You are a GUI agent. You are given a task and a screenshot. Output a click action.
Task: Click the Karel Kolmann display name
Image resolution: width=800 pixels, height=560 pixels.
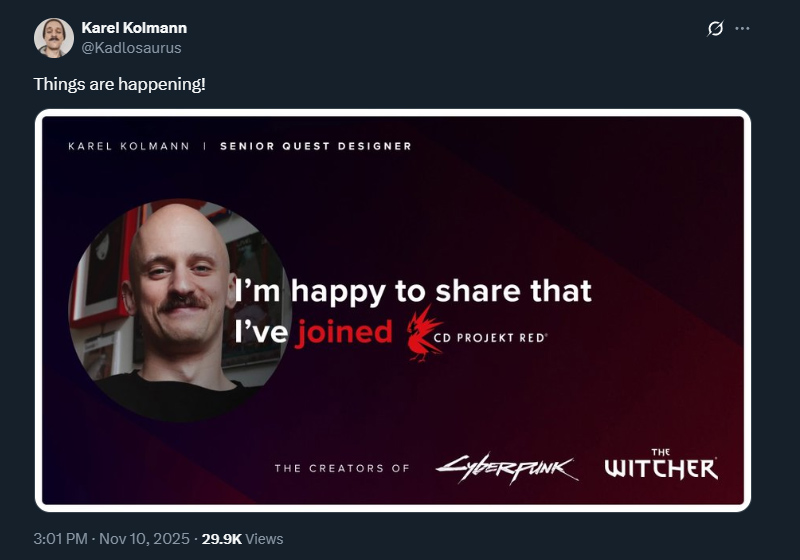tap(134, 28)
